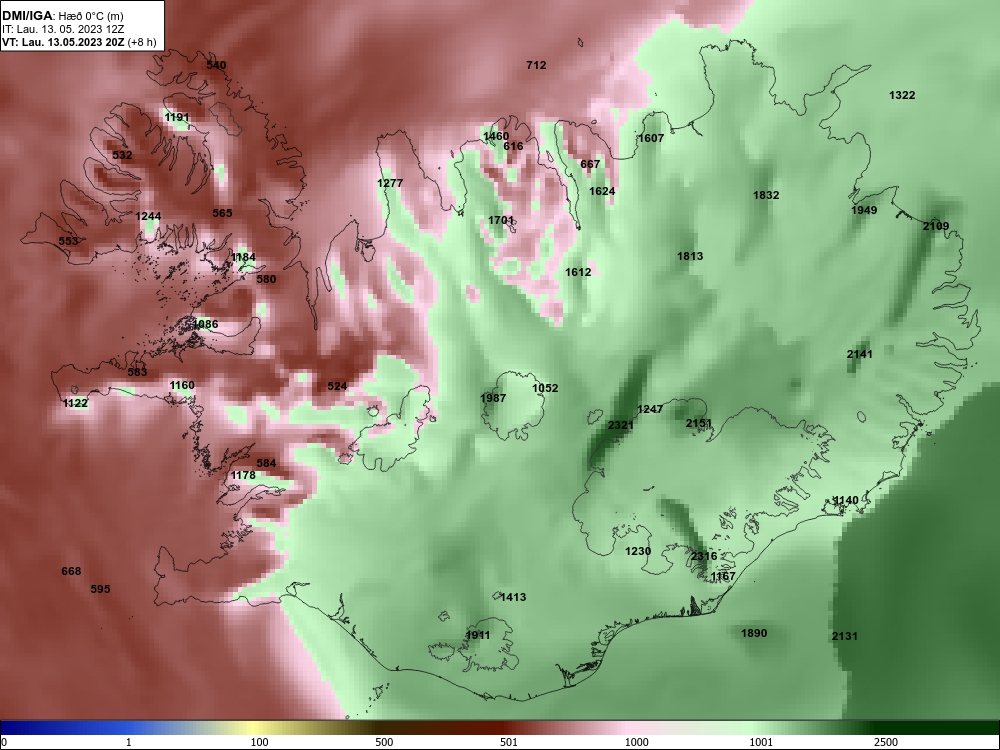
Task: Click the 1612 value on the map
Action: 578,272
